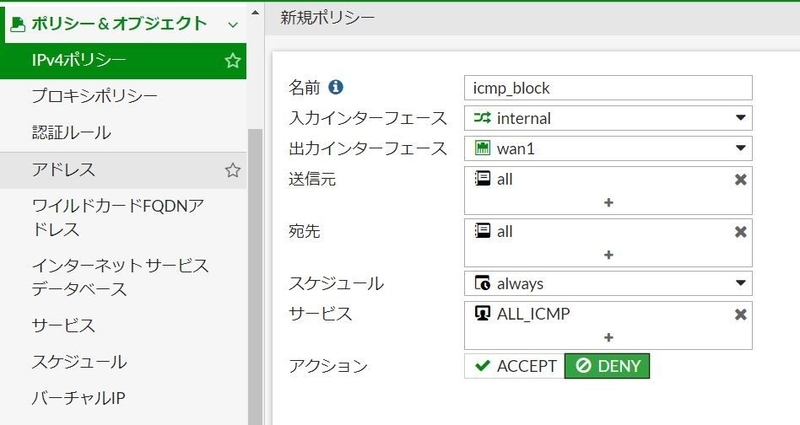Open the バーチャルIP sidebar item
Image resolution: width=800 pixels, height=425 pixels.
click(123, 398)
